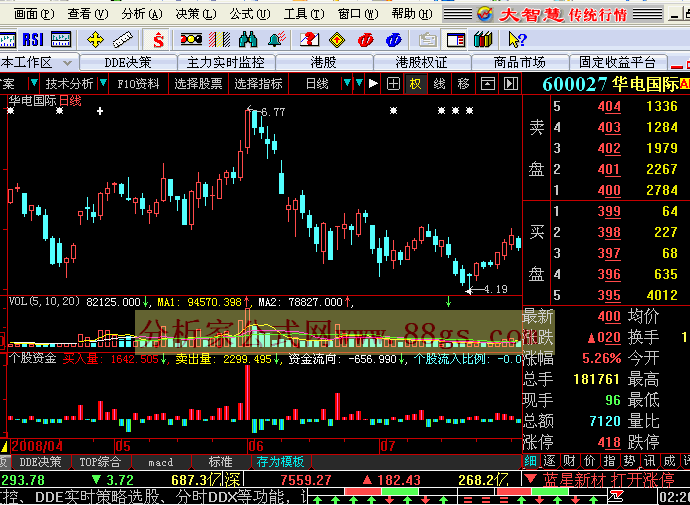Open the 窗口(W) menu
690x505 pixels.
tap(358, 14)
